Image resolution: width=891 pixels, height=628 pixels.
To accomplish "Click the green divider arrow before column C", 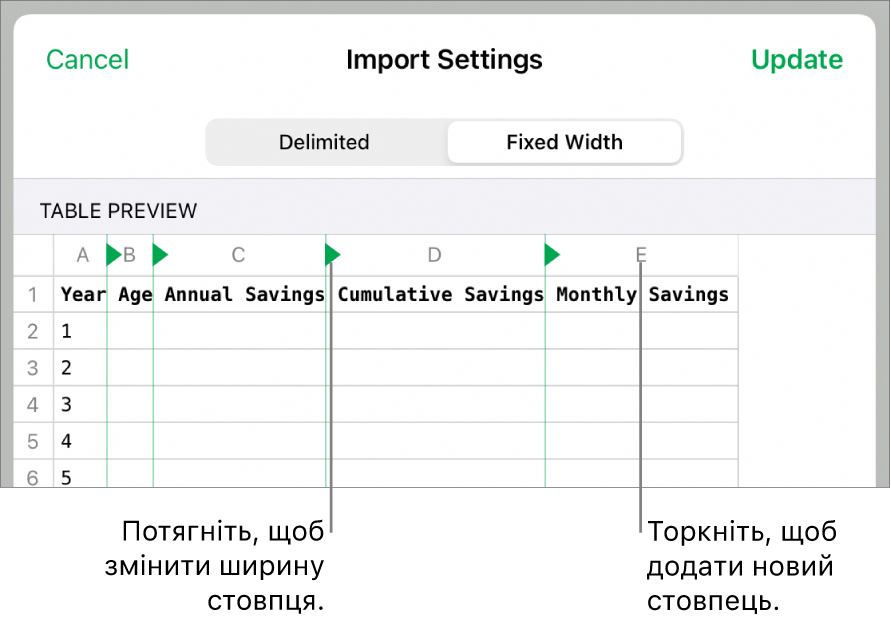I will pos(160,255).
